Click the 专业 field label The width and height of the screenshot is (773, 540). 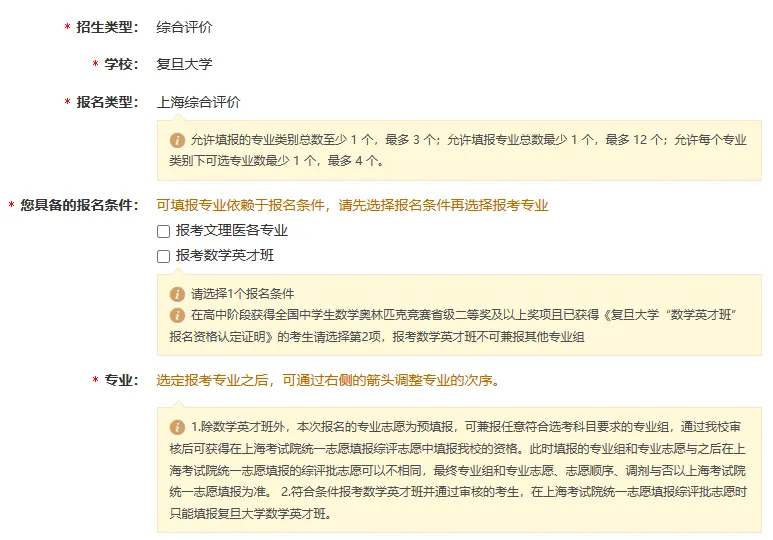(x=121, y=380)
